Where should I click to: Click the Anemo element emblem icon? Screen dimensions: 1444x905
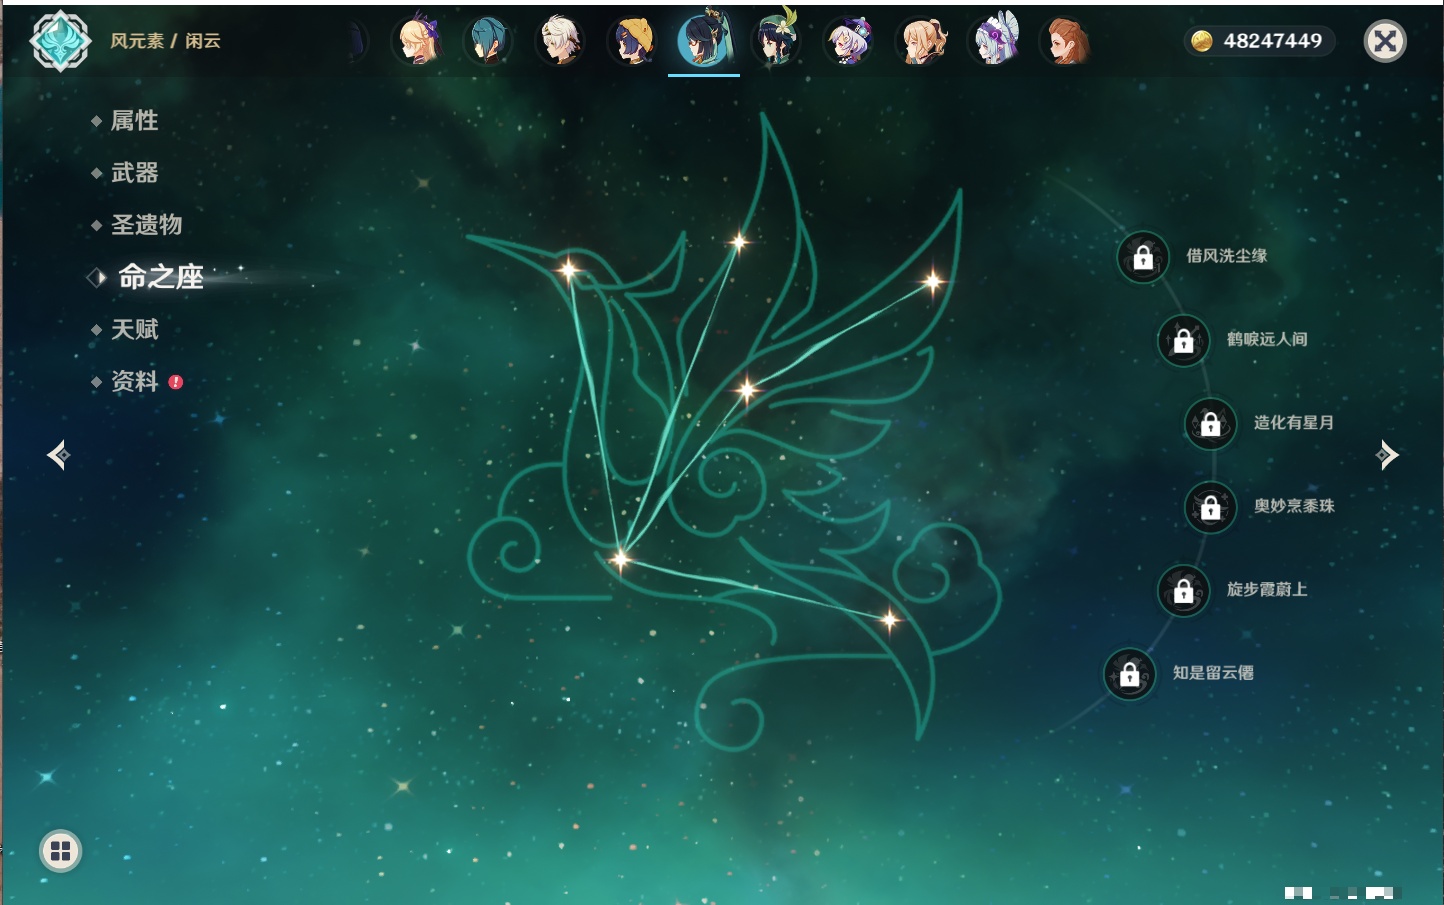(x=60, y=41)
